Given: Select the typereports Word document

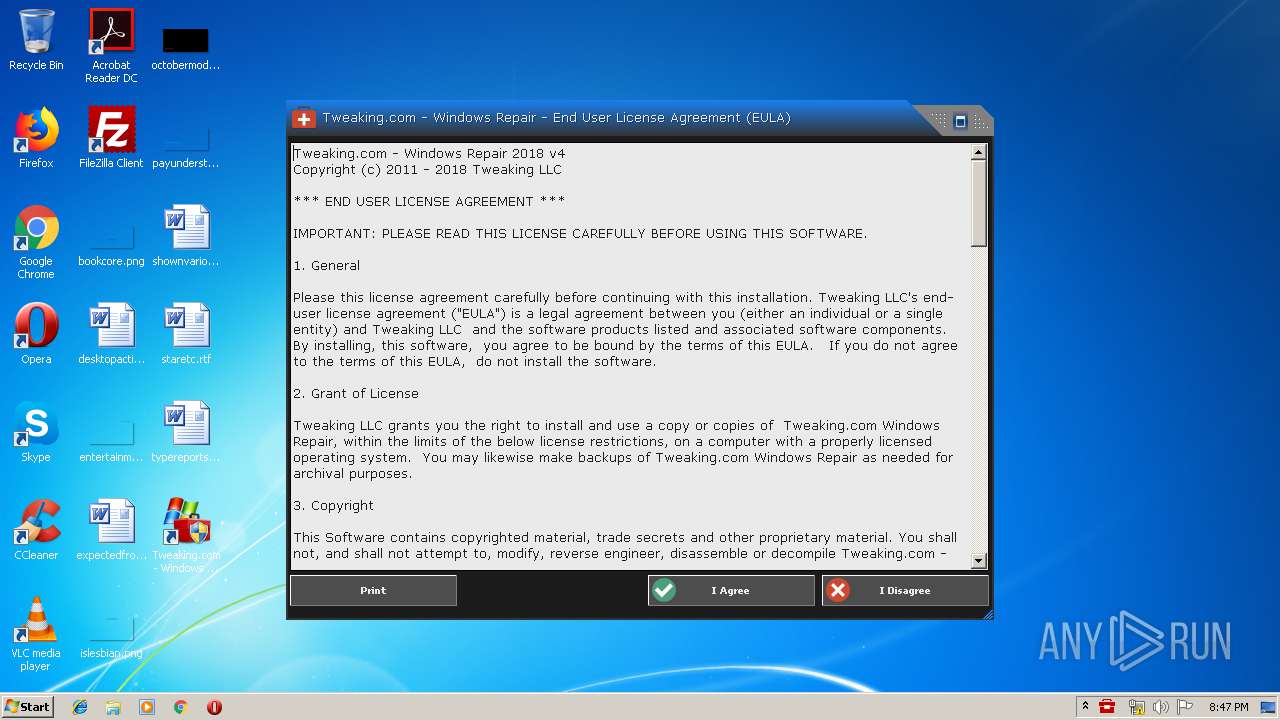Looking at the screenshot, I should (186, 432).
